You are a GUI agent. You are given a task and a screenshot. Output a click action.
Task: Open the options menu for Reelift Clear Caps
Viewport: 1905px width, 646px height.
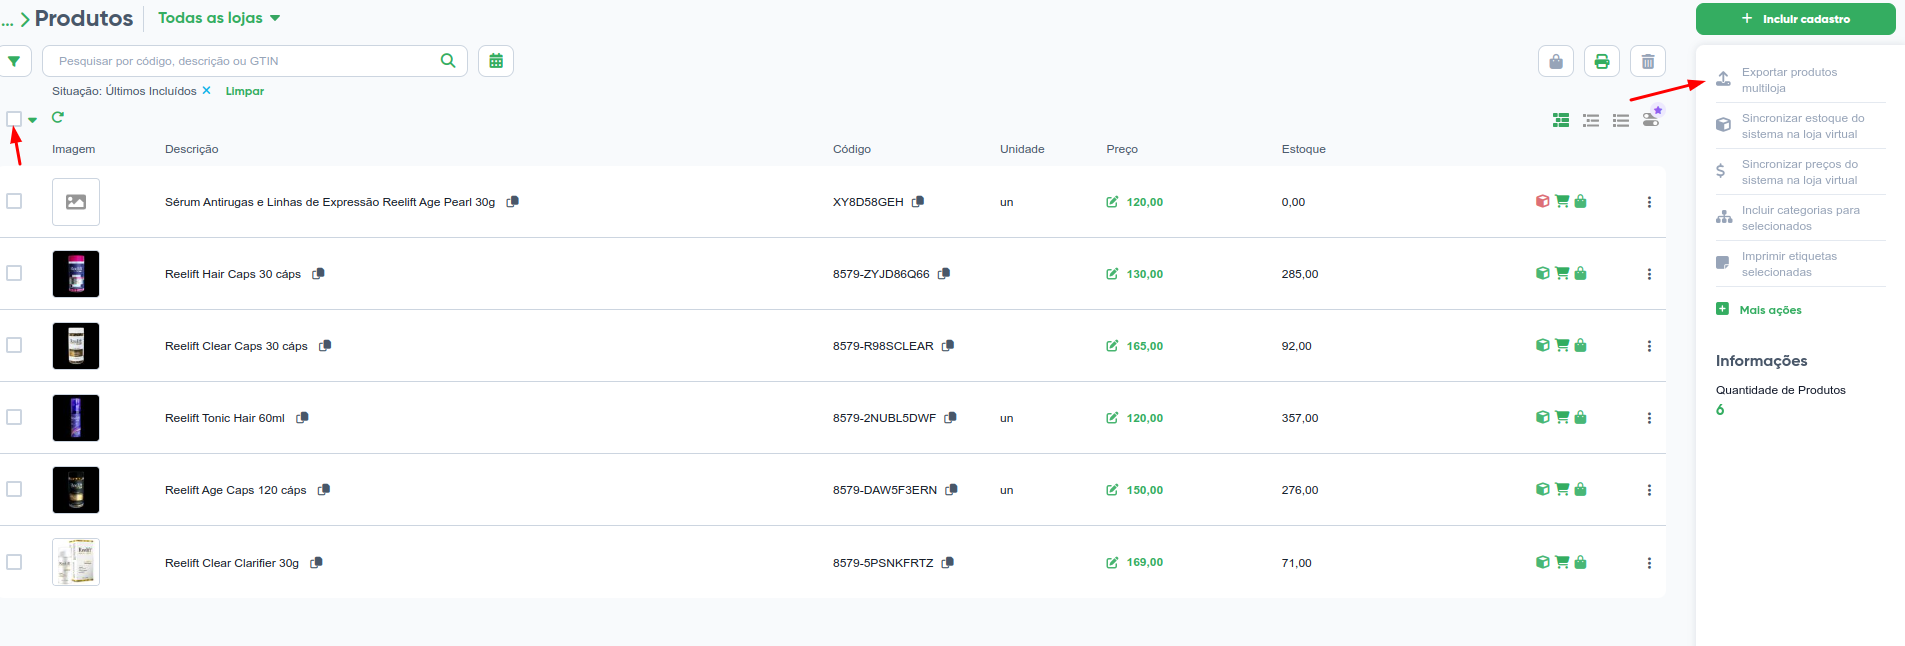(x=1649, y=346)
